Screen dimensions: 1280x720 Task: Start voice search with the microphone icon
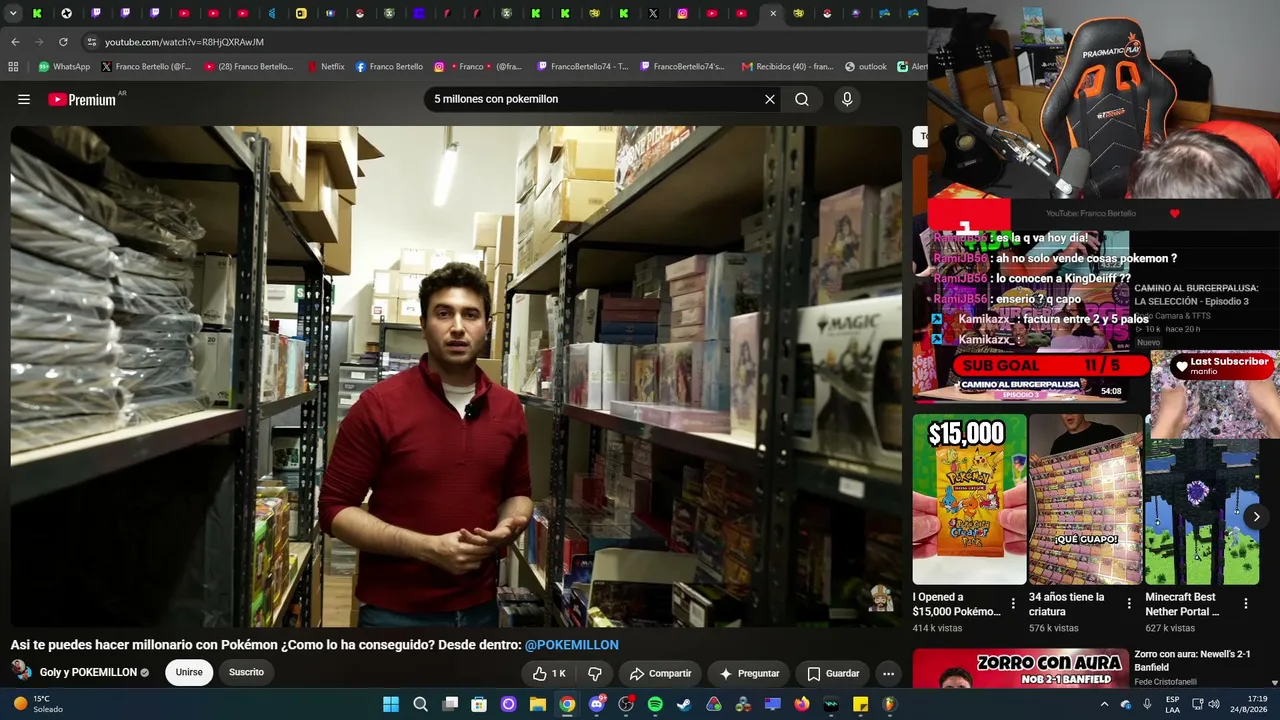[x=847, y=99]
